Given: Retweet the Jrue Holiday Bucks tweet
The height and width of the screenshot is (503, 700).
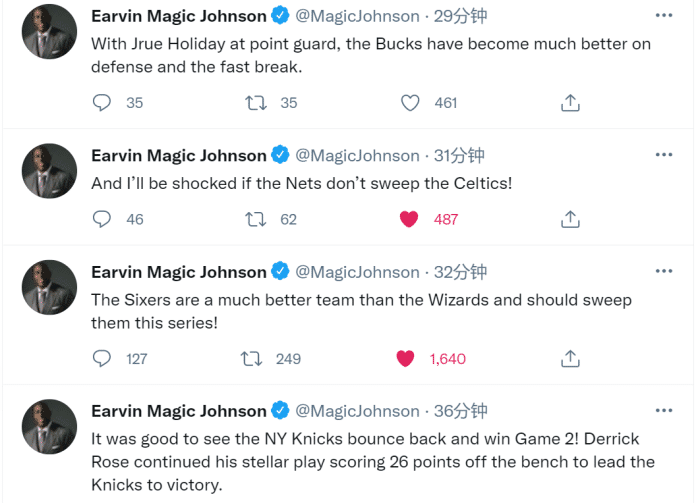Looking at the screenshot, I should tap(256, 103).
